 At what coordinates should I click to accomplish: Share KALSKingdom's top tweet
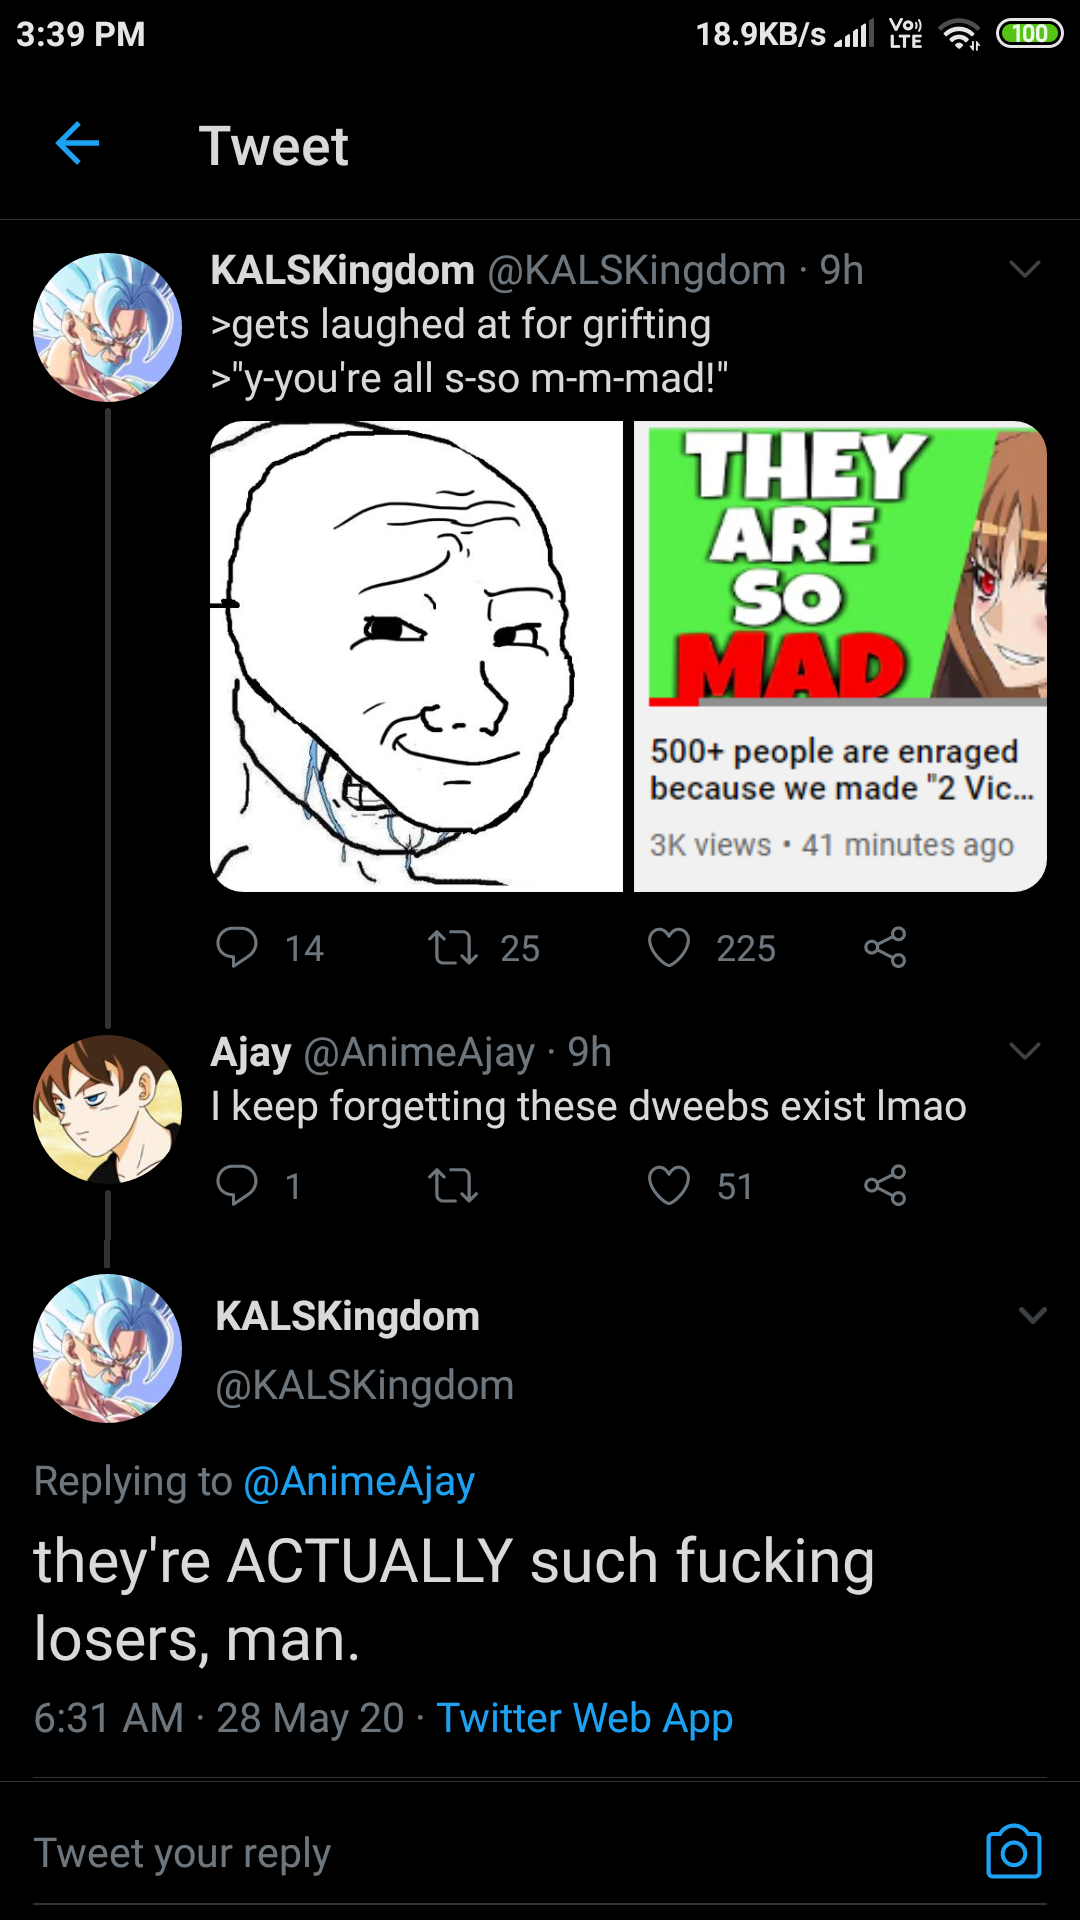click(885, 947)
